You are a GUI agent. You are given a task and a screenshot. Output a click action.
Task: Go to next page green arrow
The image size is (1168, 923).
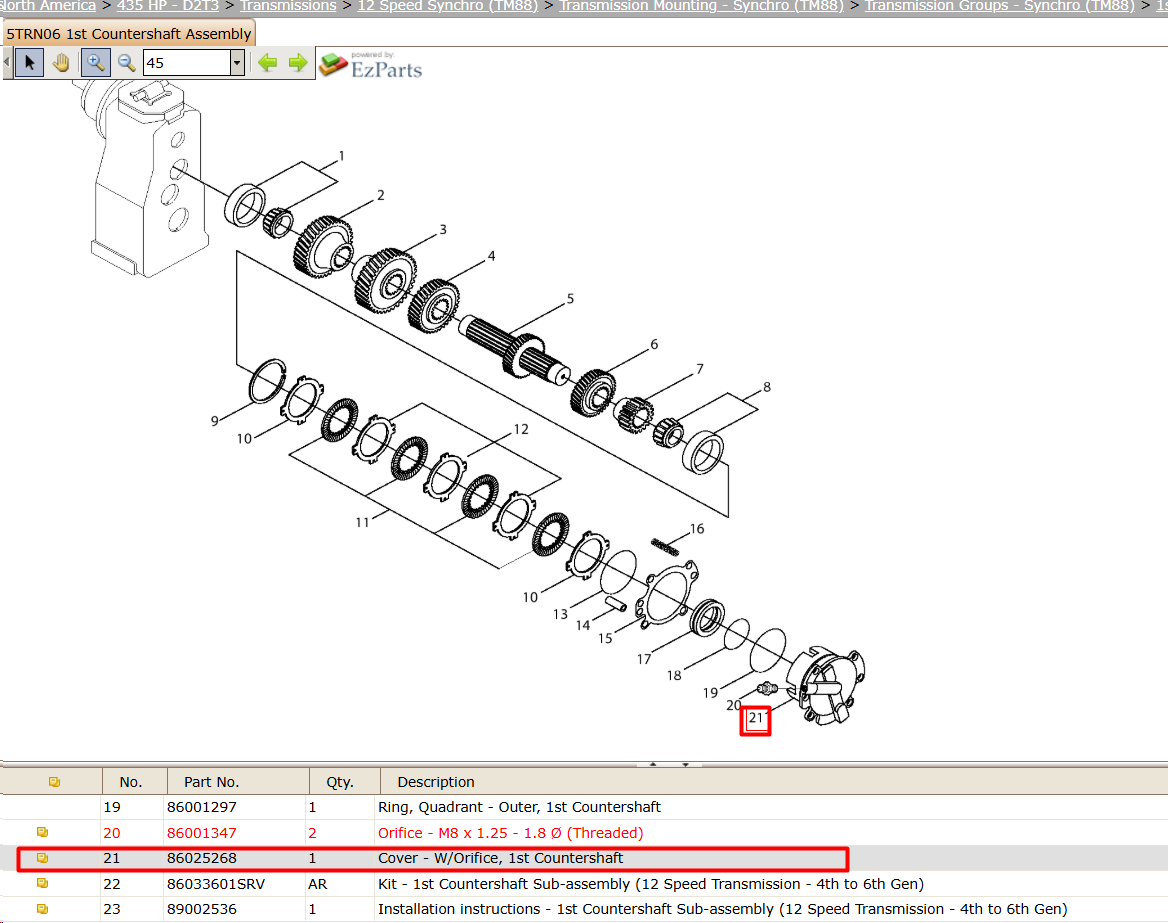tap(297, 63)
